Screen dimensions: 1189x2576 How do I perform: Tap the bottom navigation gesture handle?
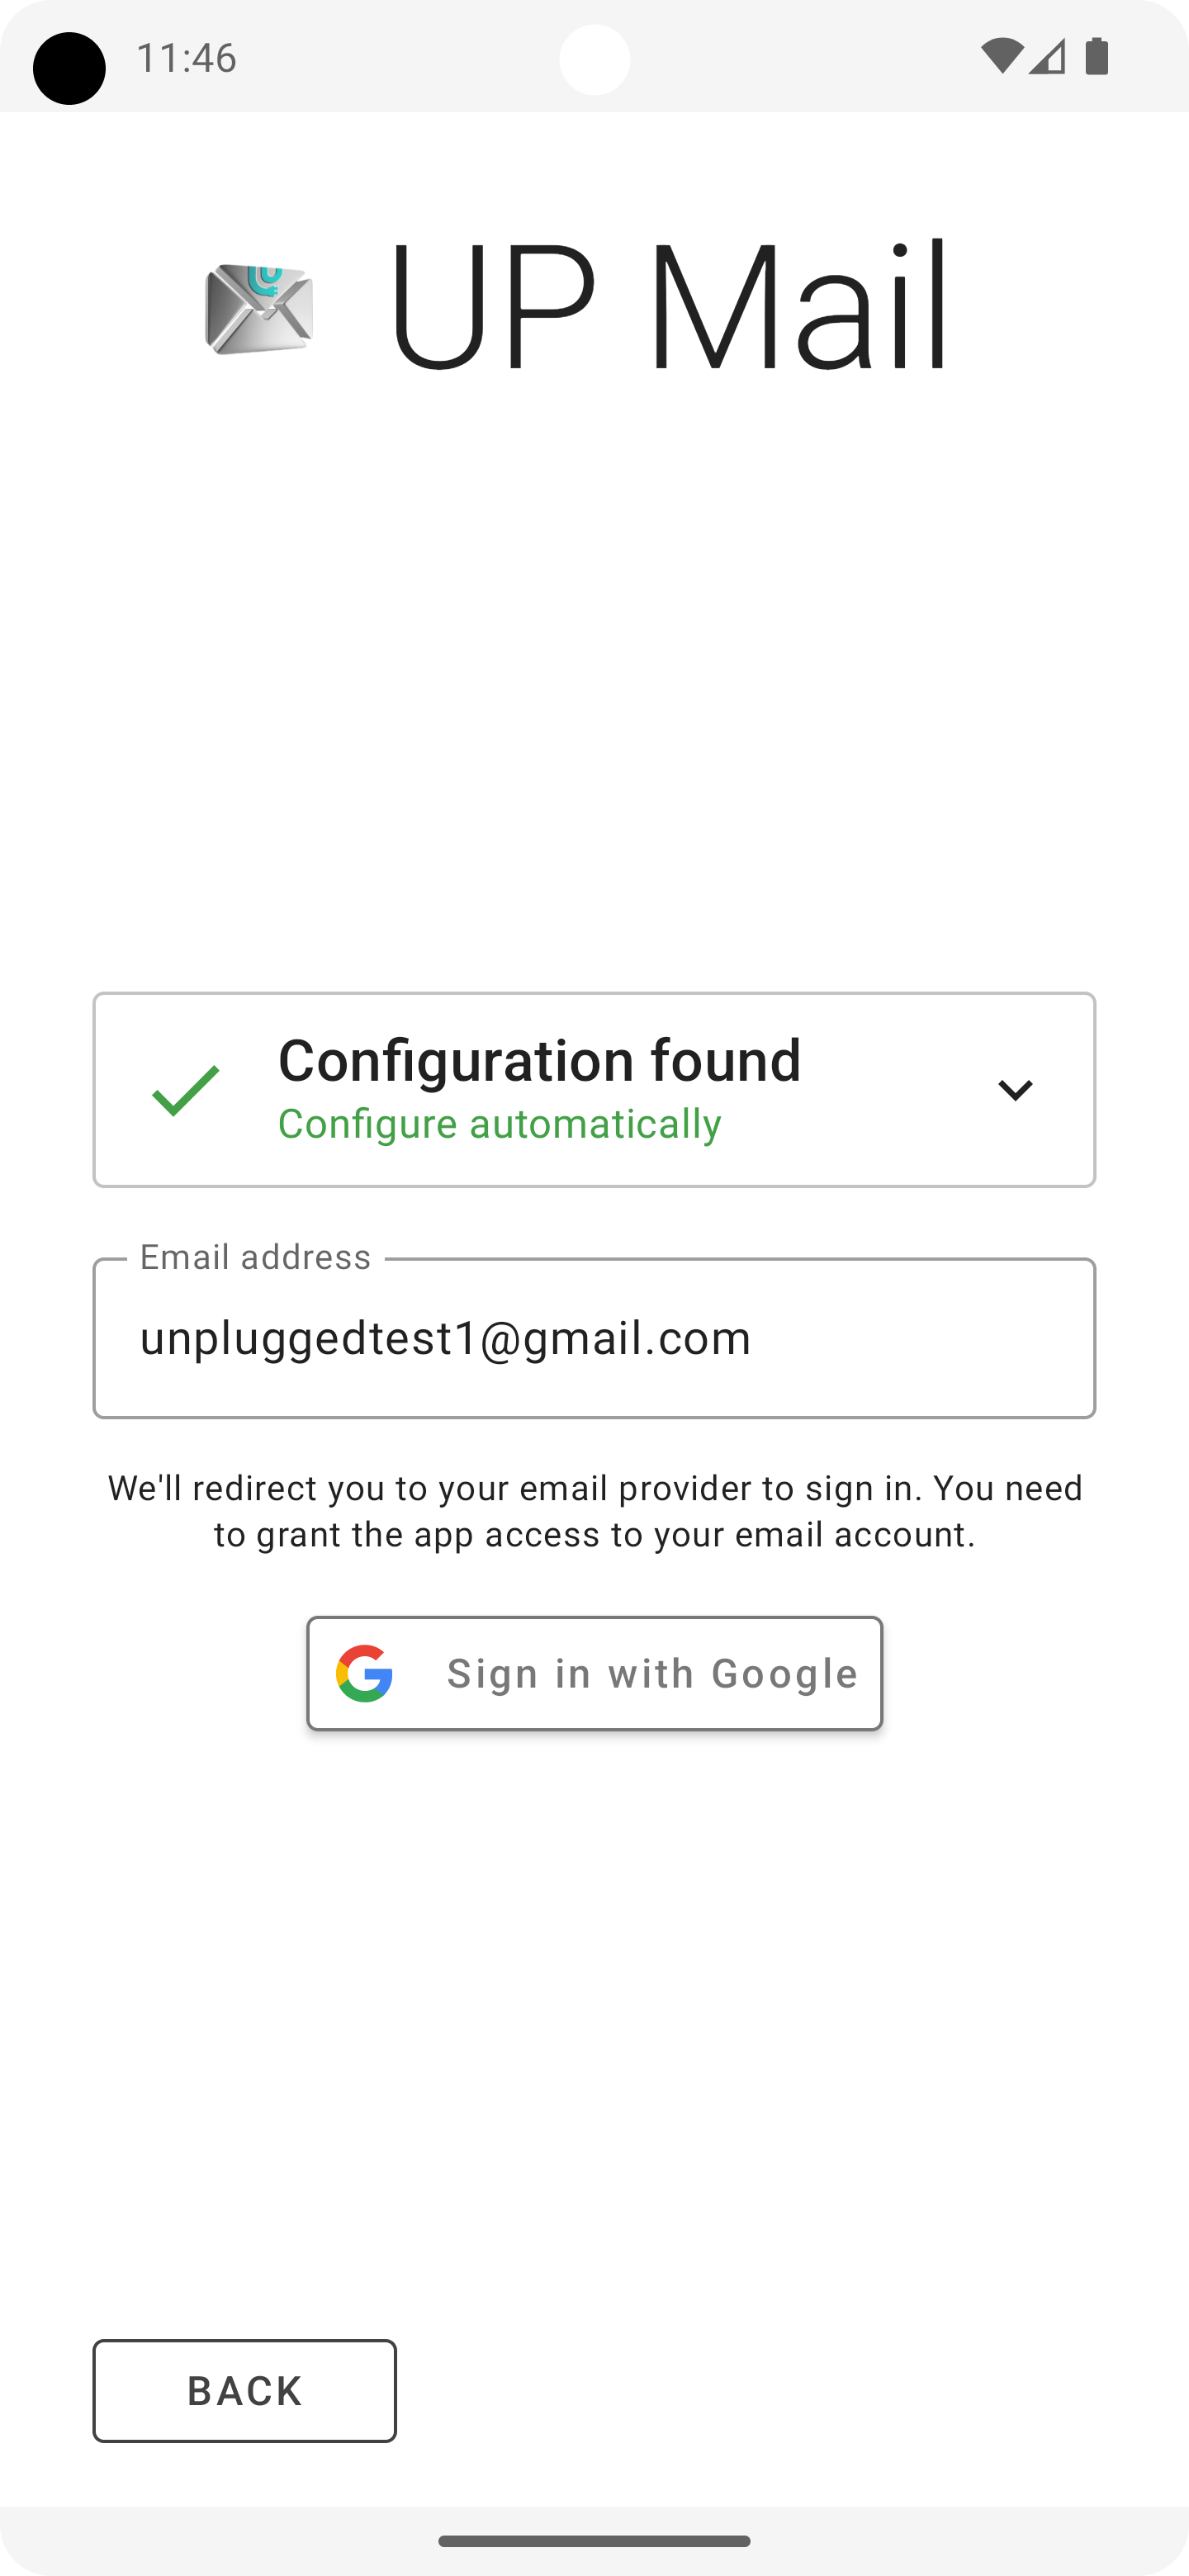point(594,2541)
